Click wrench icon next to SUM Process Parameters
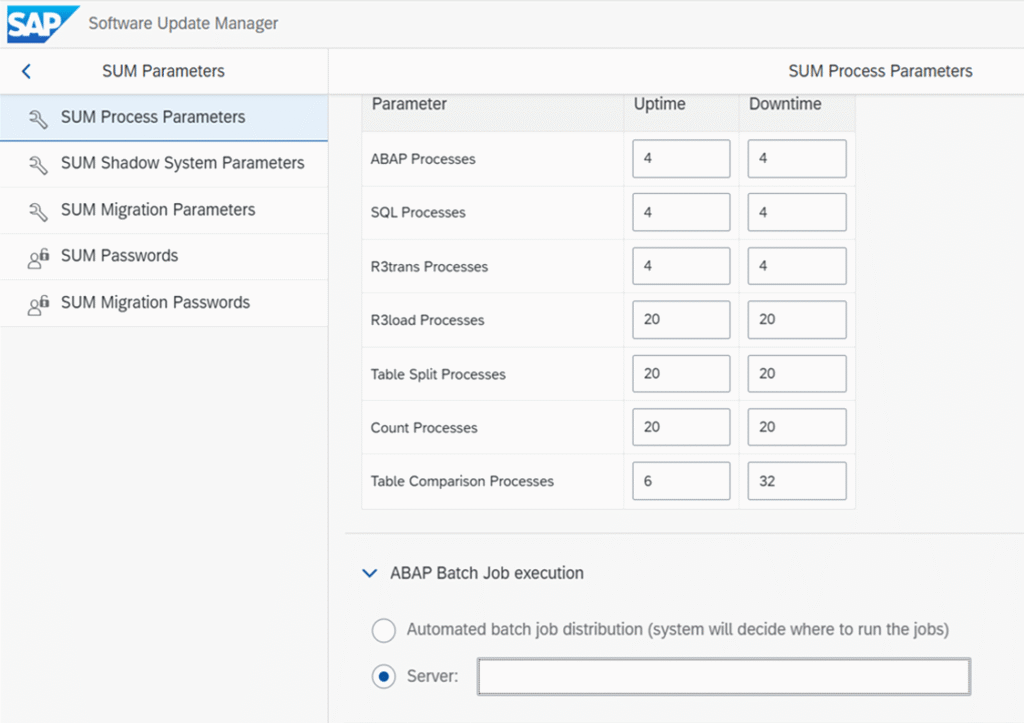Screen dimensions: 1024x723 38,118
